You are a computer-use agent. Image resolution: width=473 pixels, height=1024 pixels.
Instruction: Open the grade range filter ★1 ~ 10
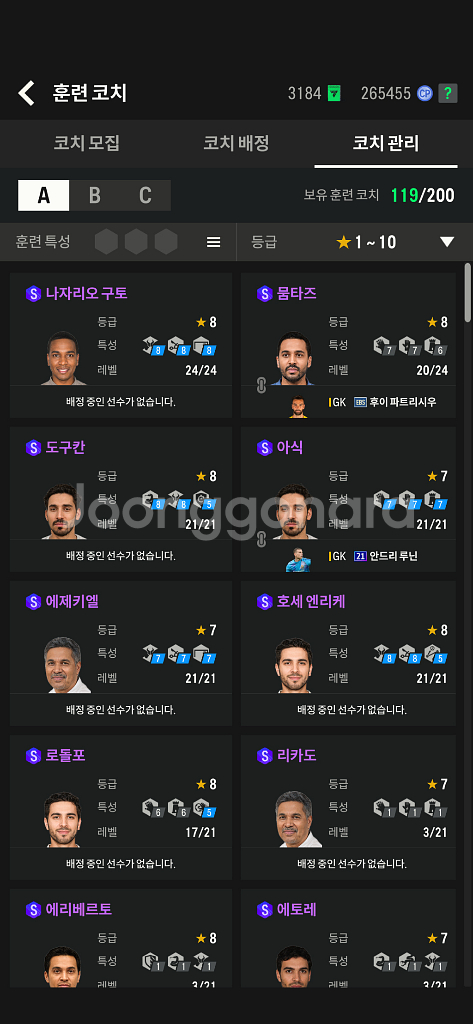[x=367, y=242]
